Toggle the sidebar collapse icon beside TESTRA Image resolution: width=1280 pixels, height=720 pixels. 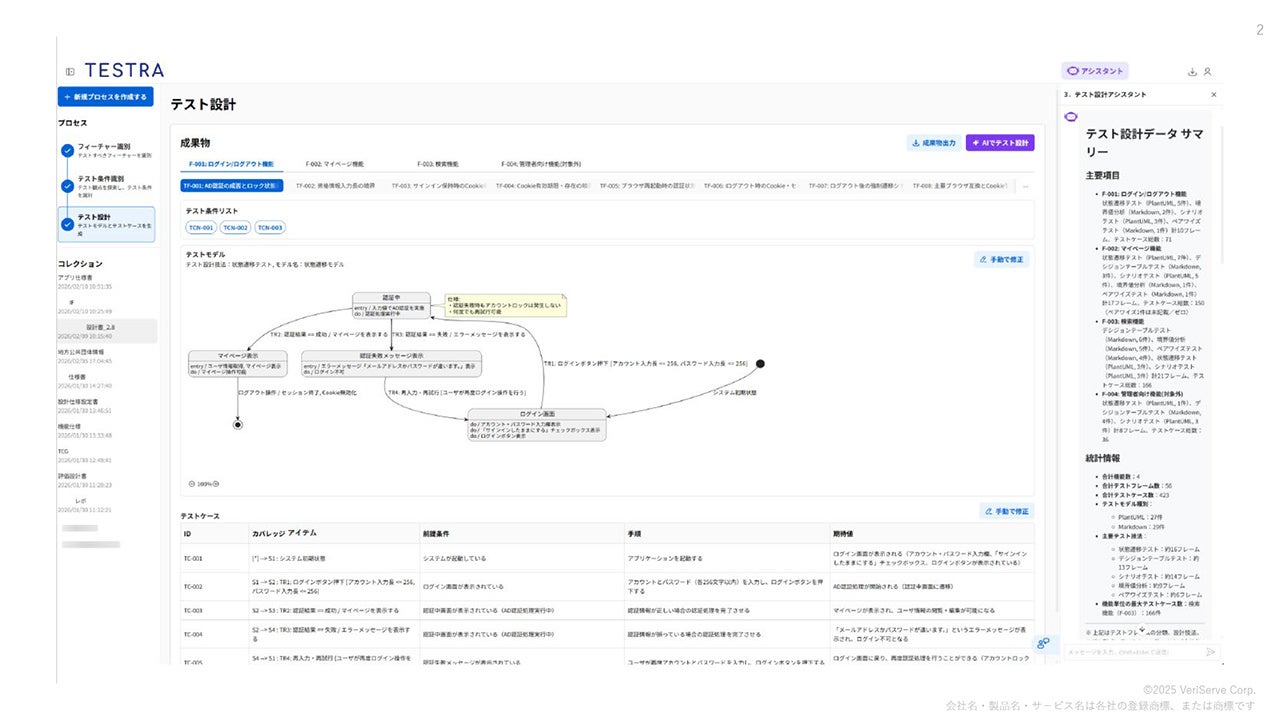click(70, 71)
